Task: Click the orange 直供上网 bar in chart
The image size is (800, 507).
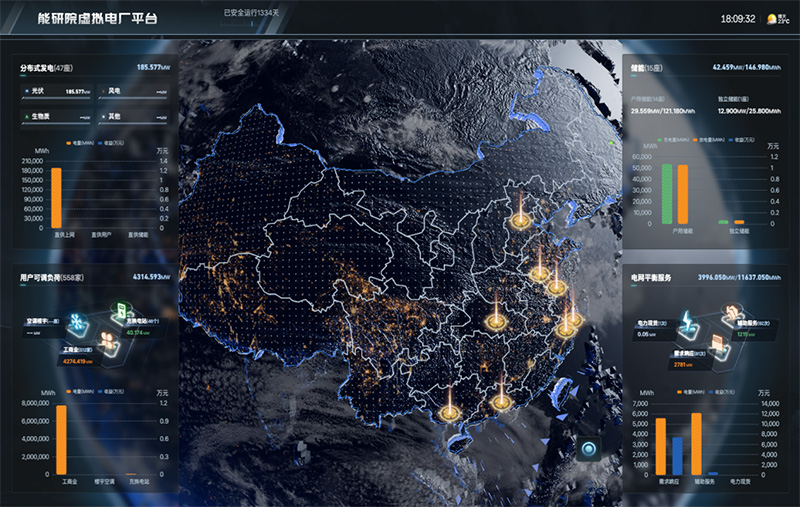Action: (x=57, y=196)
